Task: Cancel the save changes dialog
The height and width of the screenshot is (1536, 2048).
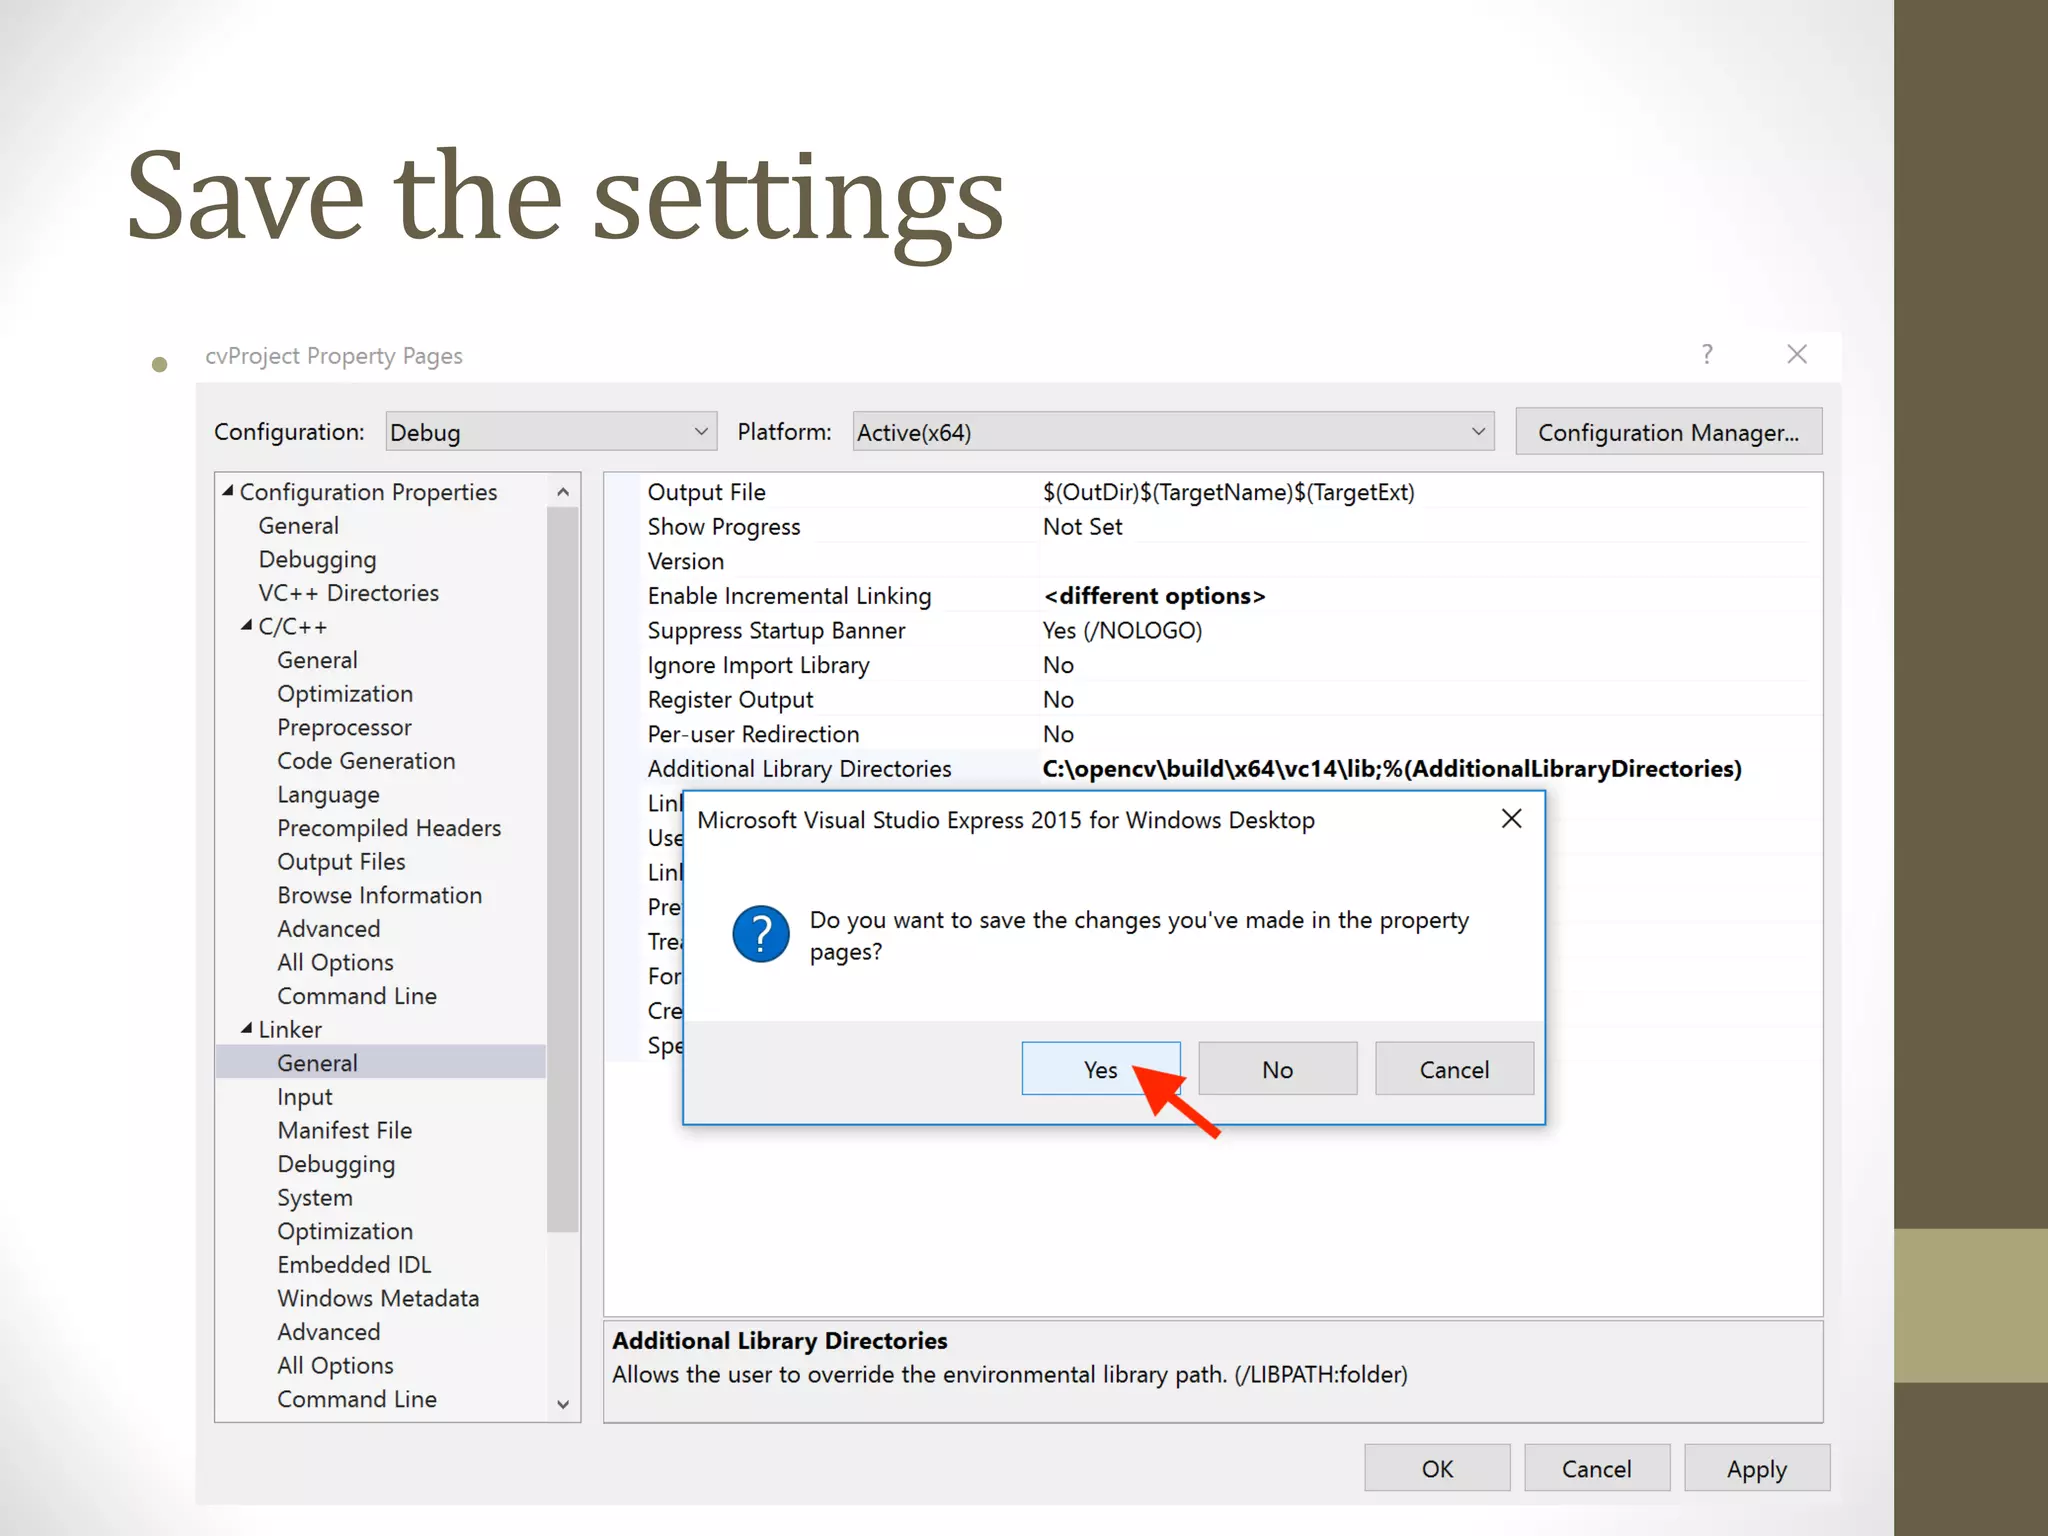Action: (x=1453, y=1069)
